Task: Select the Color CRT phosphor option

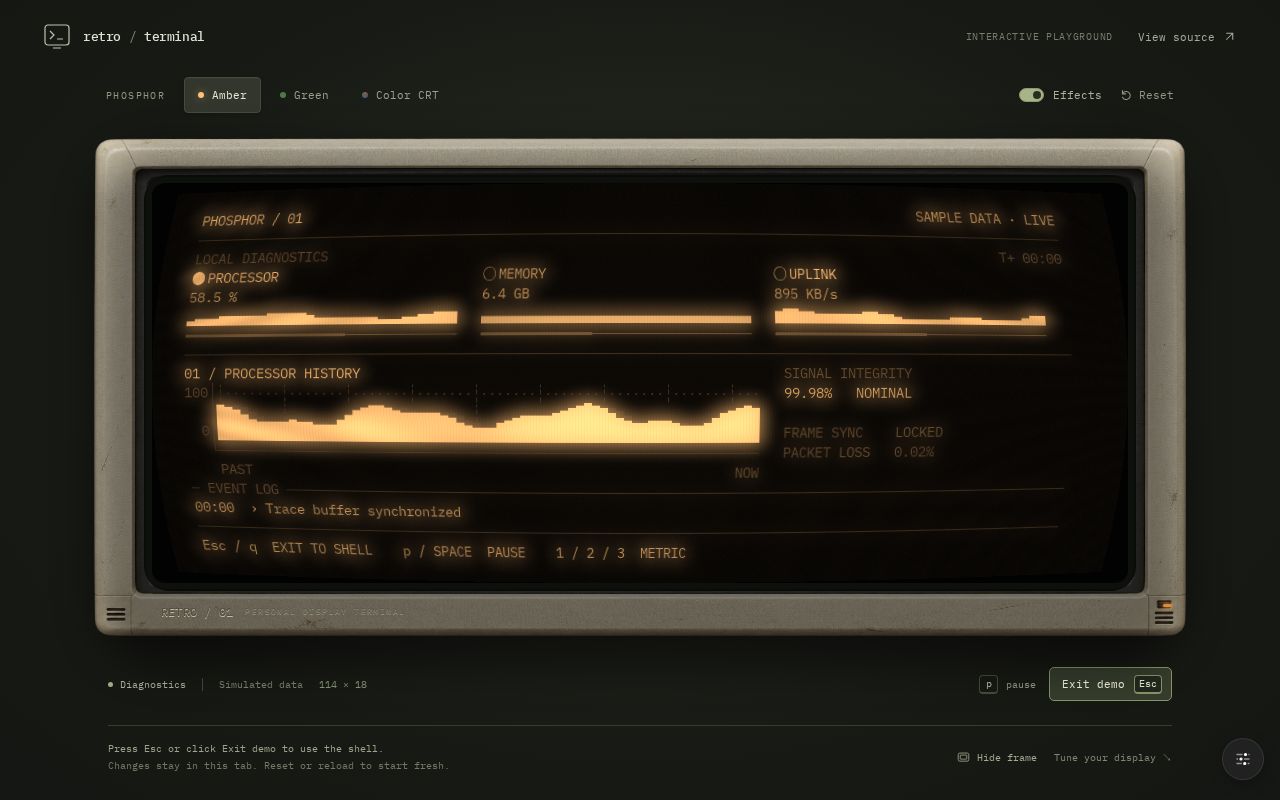Action: pos(400,95)
